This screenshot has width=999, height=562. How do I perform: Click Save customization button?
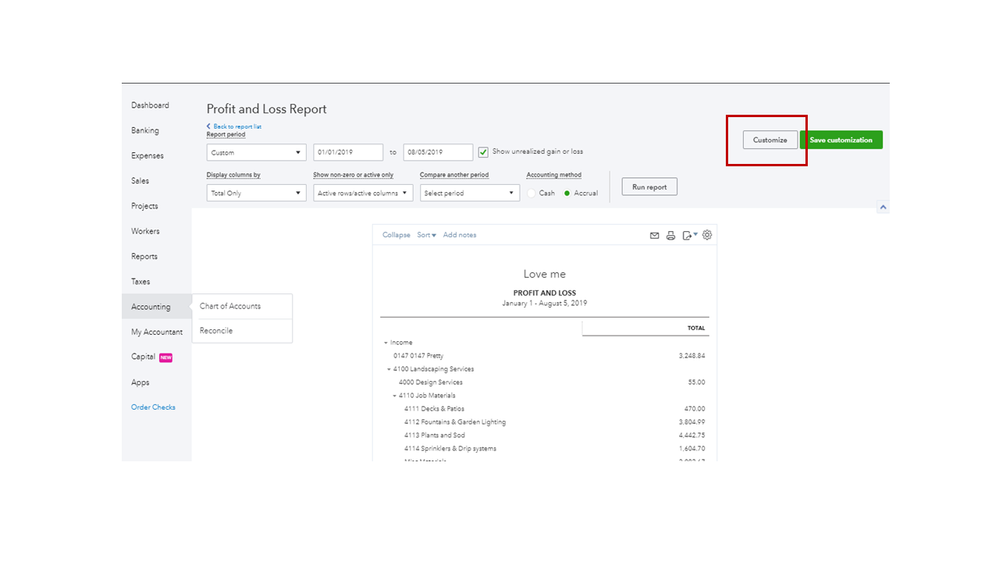click(841, 140)
